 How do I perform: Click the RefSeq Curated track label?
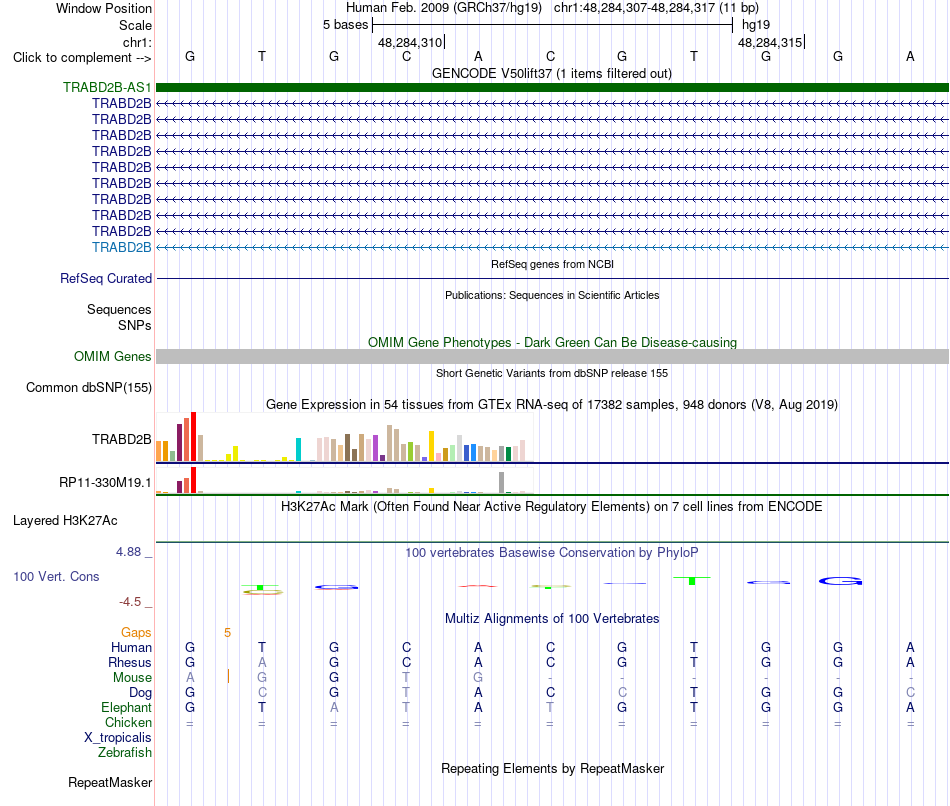coord(105,278)
